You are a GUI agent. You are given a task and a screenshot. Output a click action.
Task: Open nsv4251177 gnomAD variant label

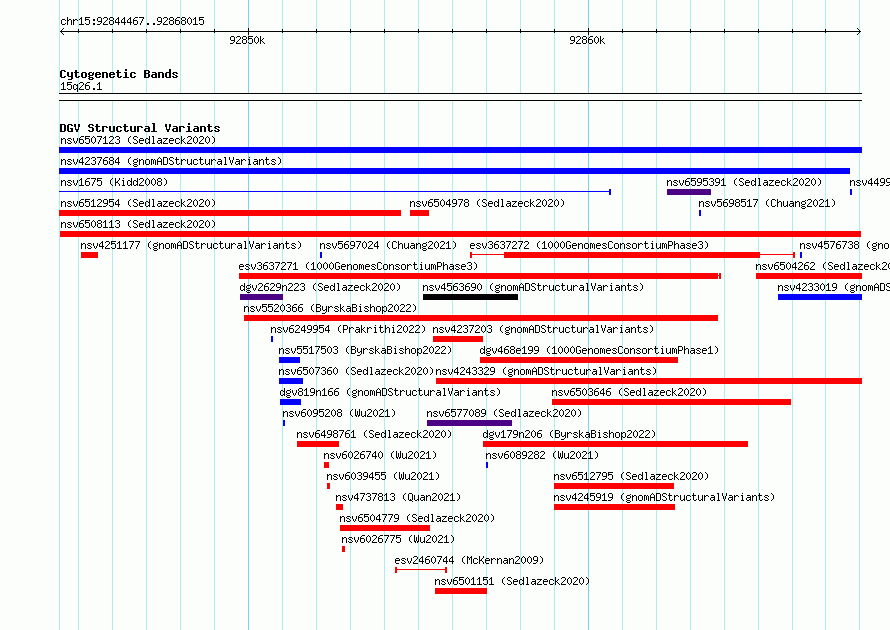point(191,245)
